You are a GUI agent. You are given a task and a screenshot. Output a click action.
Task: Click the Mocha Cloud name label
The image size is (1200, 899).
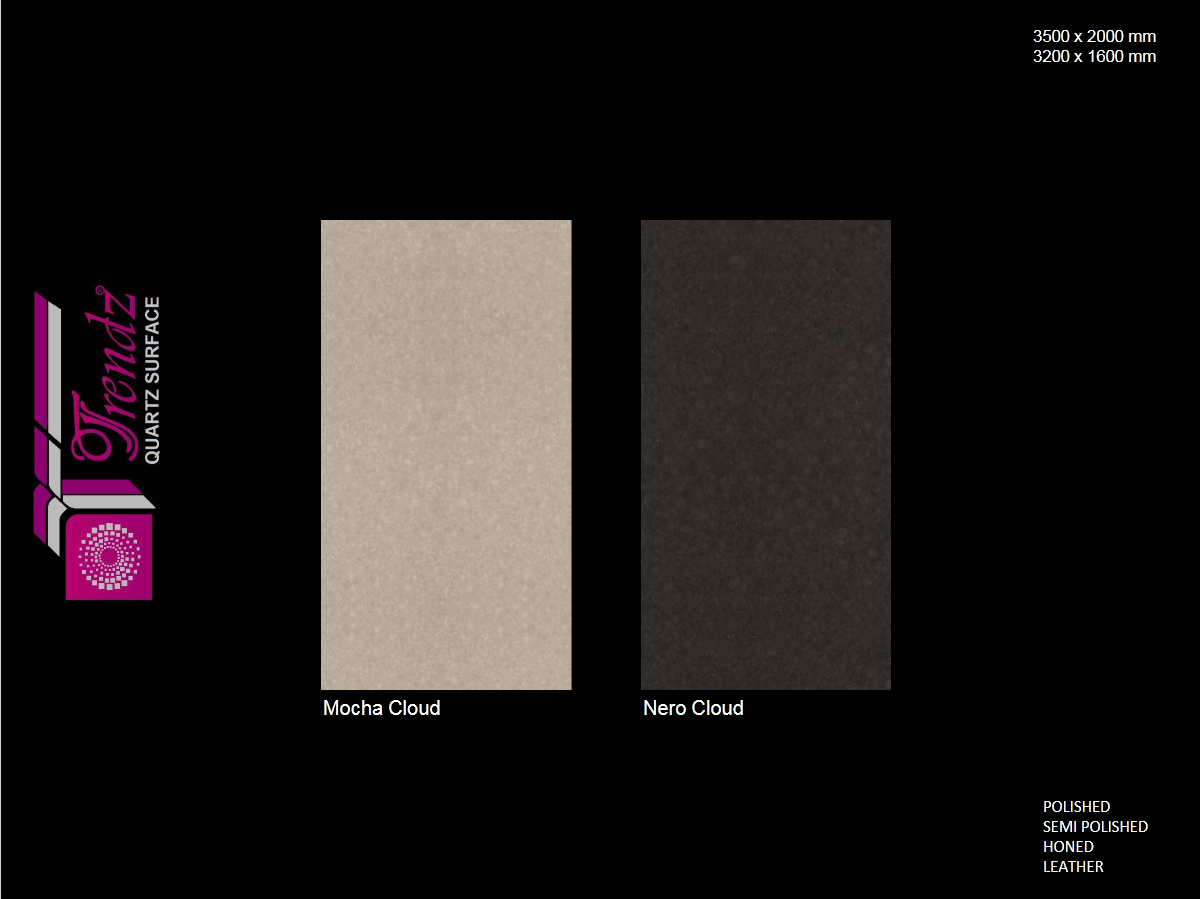click(x=381, y=708)
